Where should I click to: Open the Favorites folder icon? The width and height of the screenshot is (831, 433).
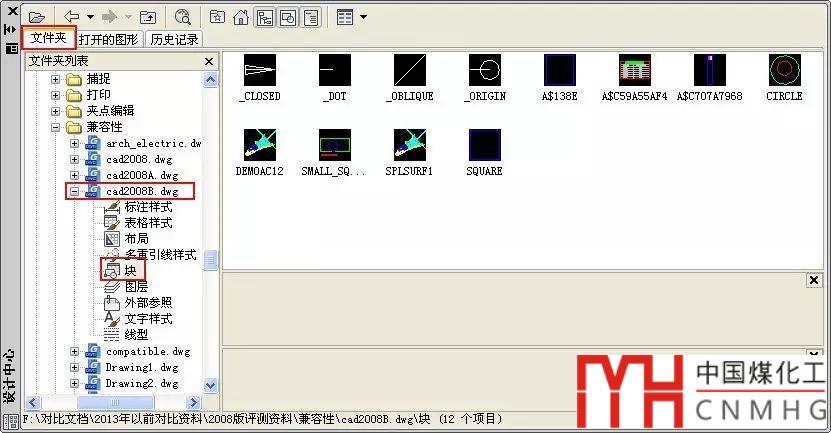point(217,17)
